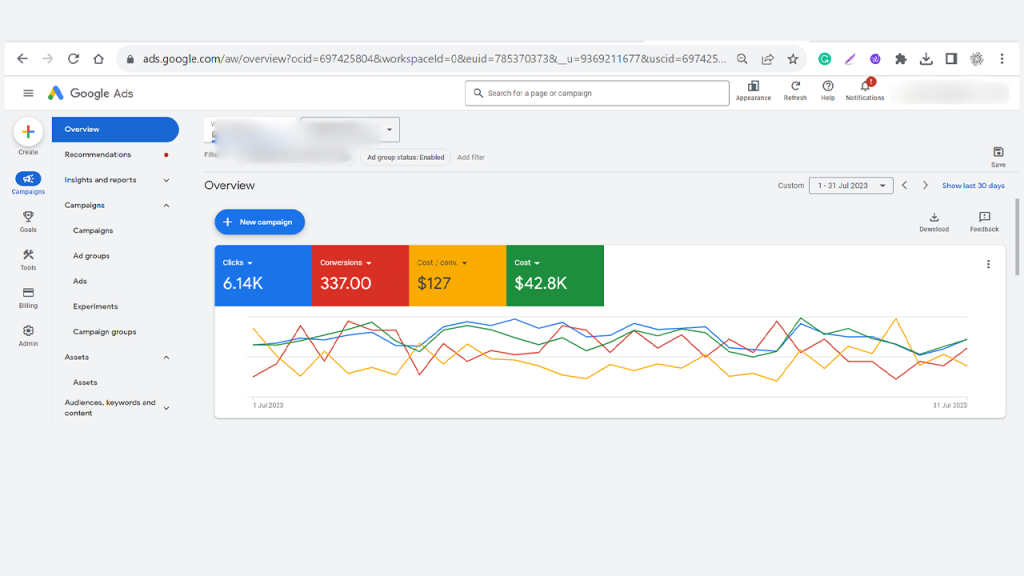This screenshot has width=1024, height=576.
Task: Open Experiments page
Action: click(95, 307)
